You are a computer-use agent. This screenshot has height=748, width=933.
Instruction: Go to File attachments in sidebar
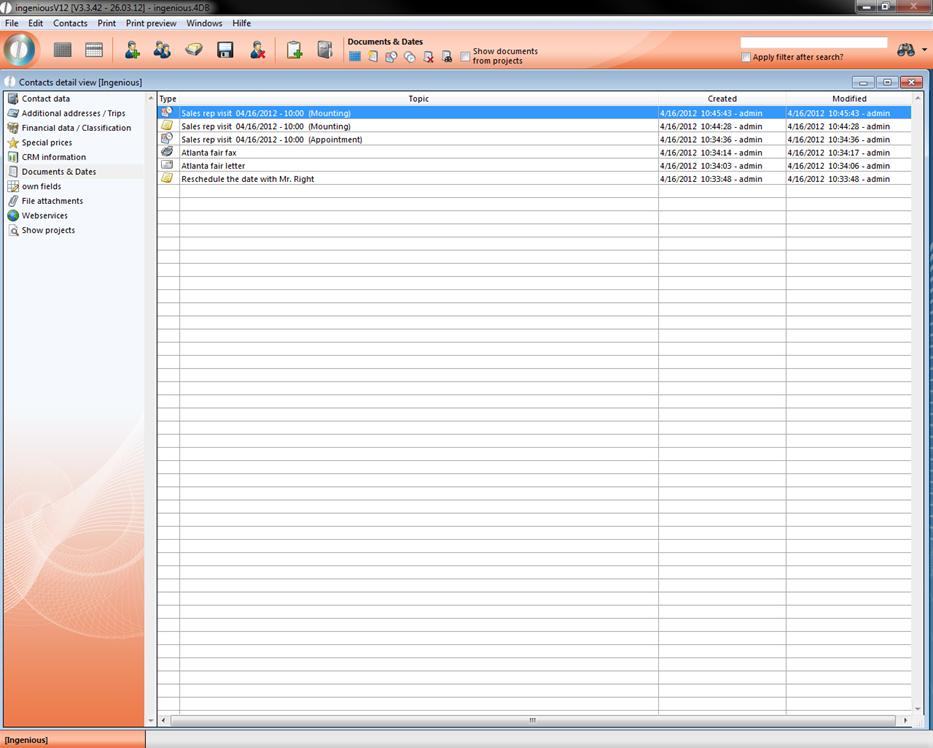click(52, 201)
